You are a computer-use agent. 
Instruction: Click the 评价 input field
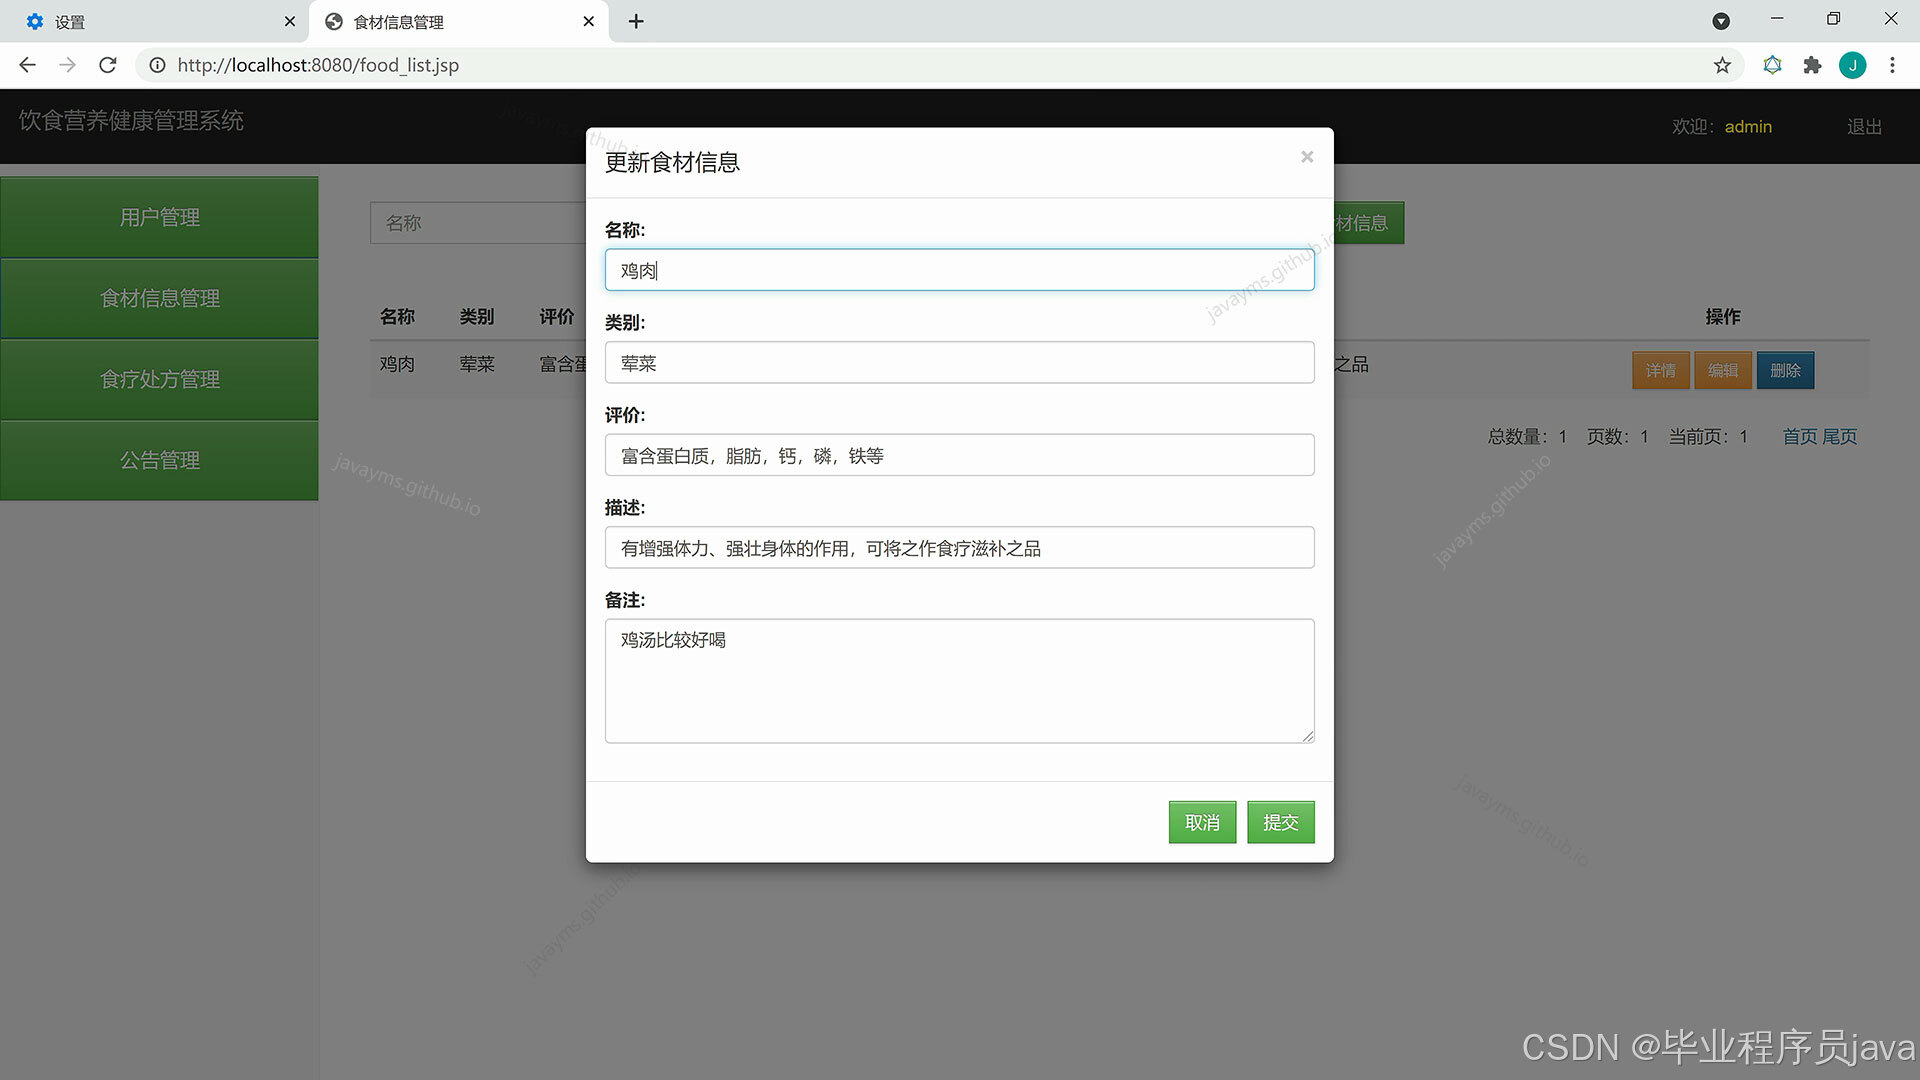(959, 455)
